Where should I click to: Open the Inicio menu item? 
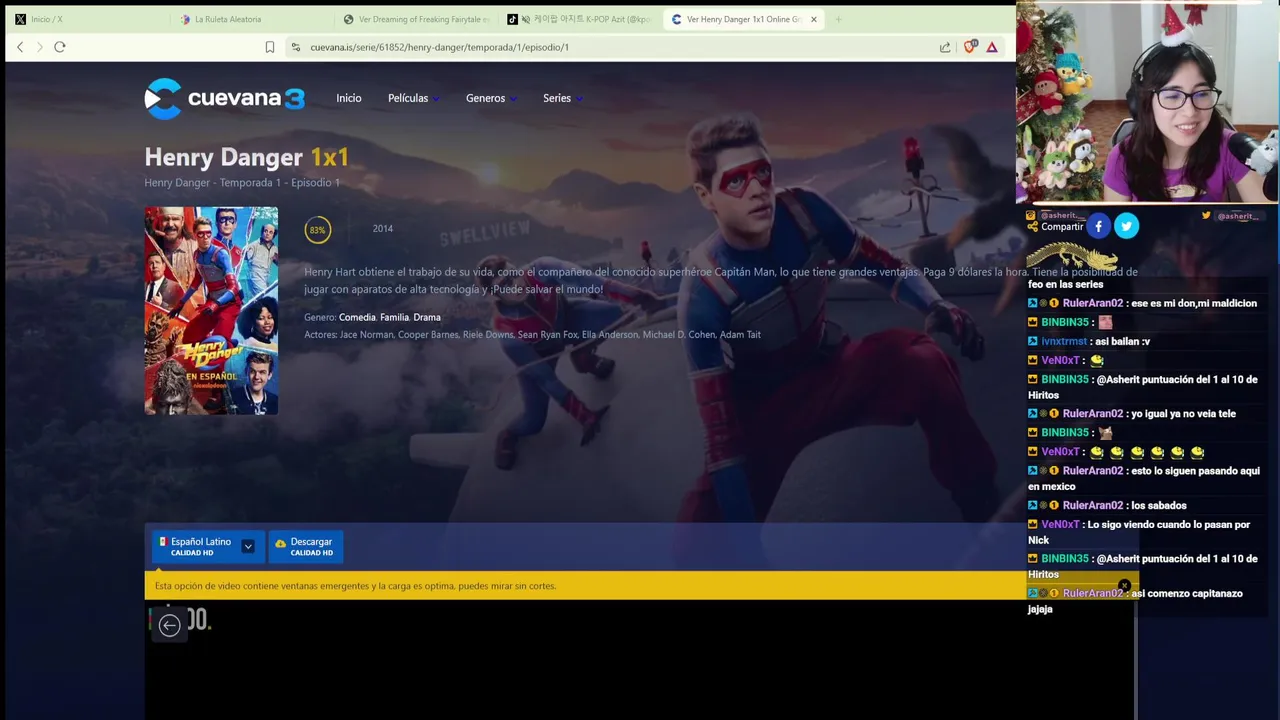pyautogui.click(x=349, y=98)
